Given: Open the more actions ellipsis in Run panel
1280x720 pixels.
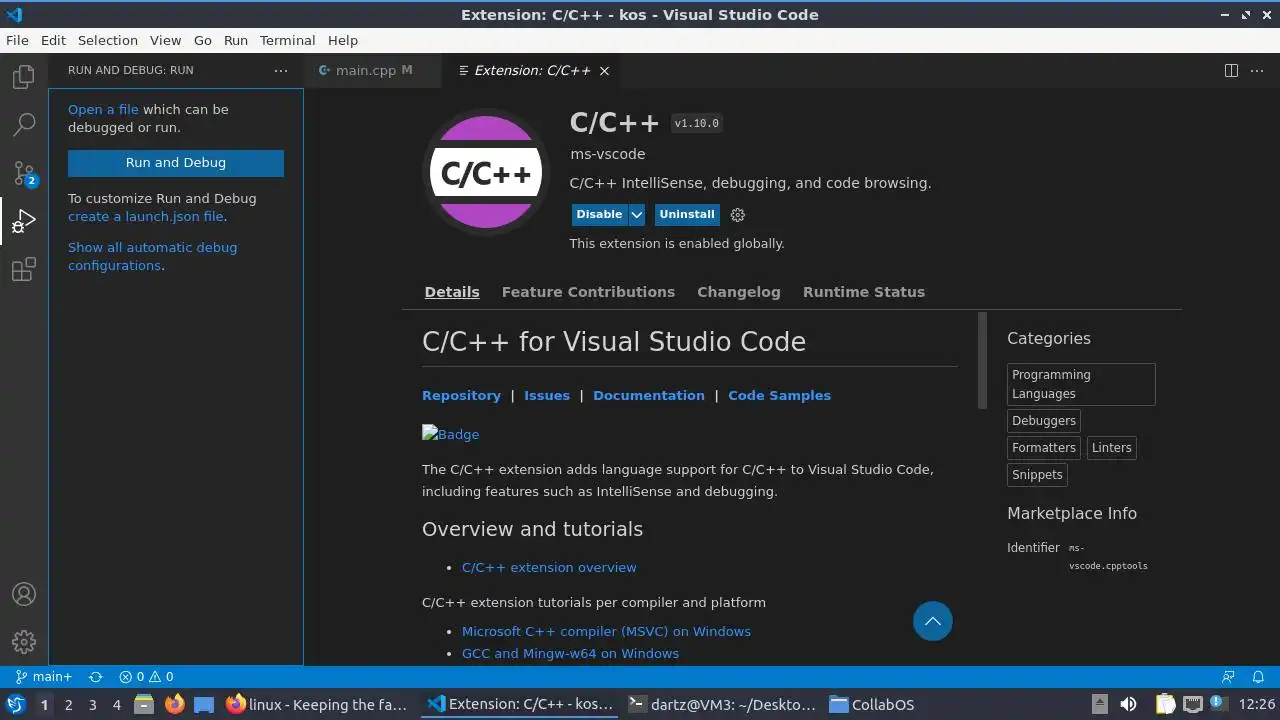Looking at the screenshot, I should coord(281,70).
